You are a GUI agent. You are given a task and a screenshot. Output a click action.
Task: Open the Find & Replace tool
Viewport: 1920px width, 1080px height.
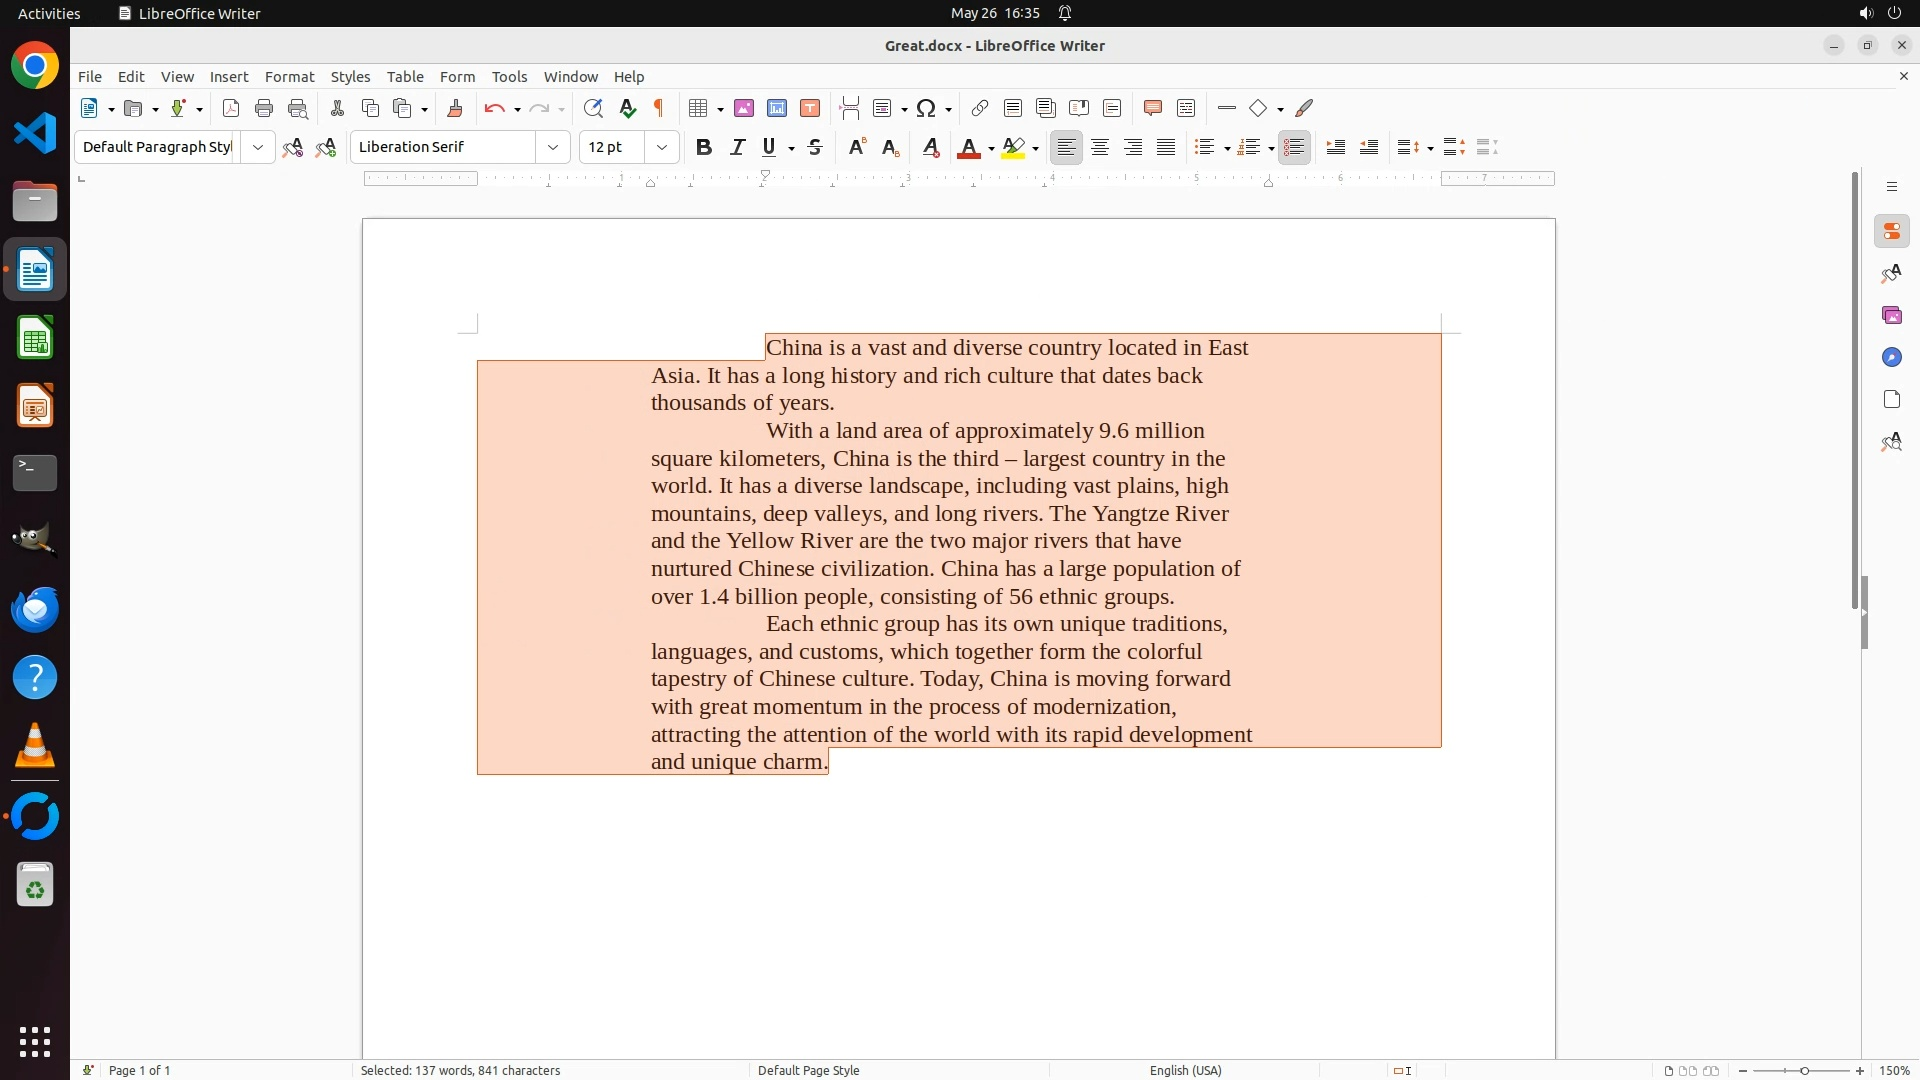pos(593,108)
